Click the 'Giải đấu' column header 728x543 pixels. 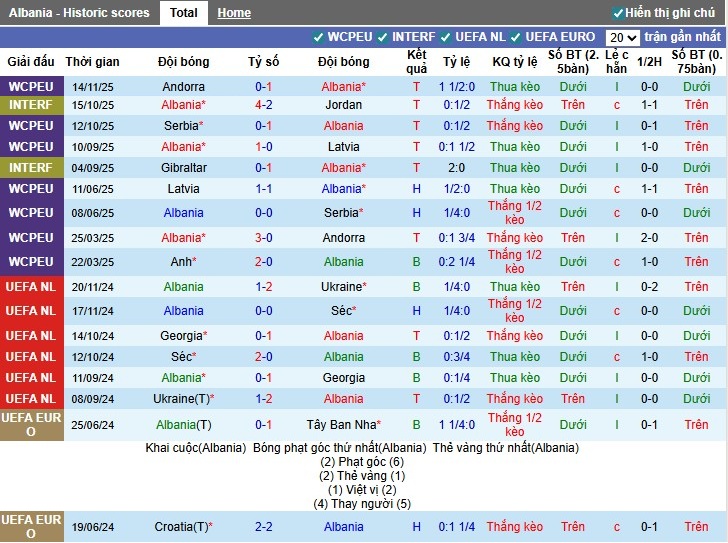tap(31, 62)
